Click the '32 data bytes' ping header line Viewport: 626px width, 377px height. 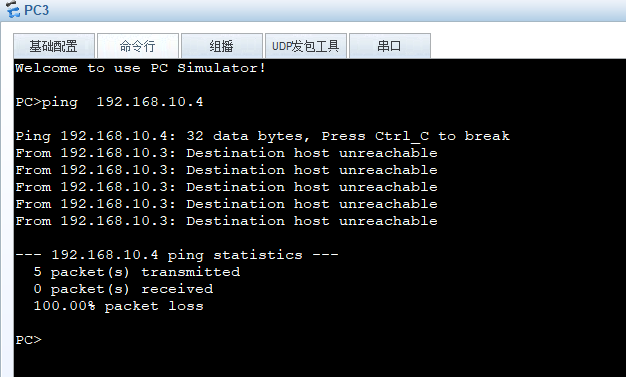[x=263, y=136]
